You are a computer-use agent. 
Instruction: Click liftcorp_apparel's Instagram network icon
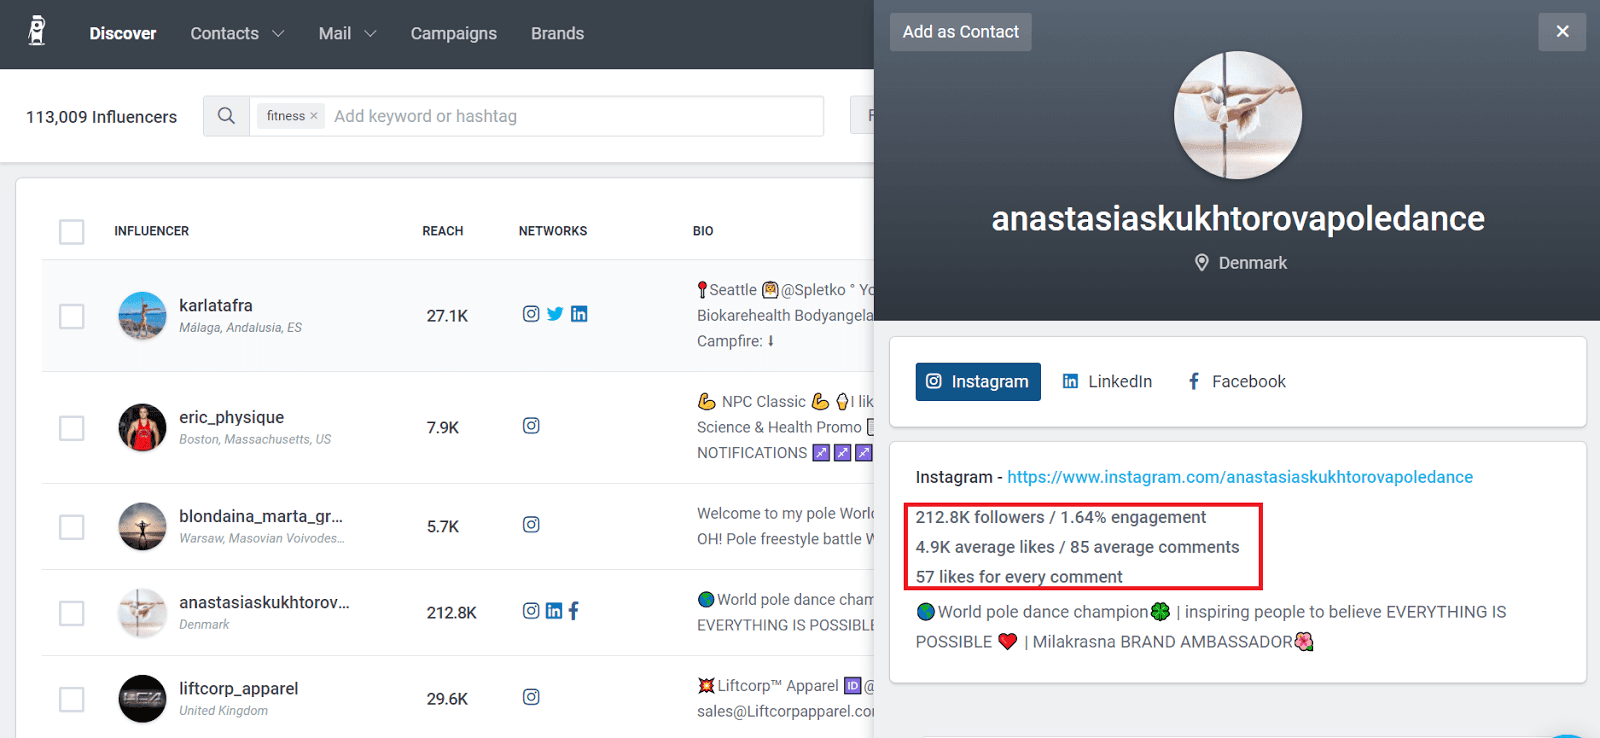point(531,697)
